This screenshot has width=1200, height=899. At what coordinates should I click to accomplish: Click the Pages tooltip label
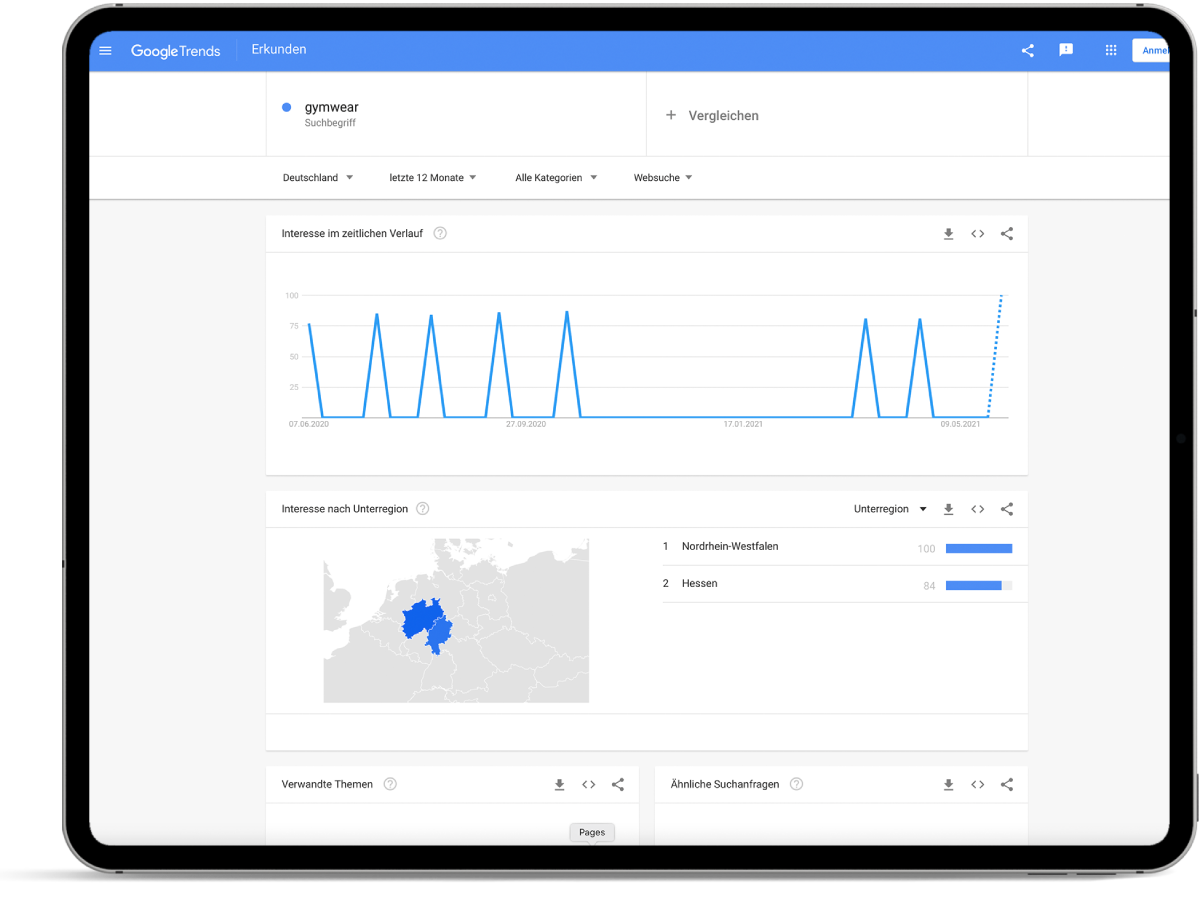point(592,832)
